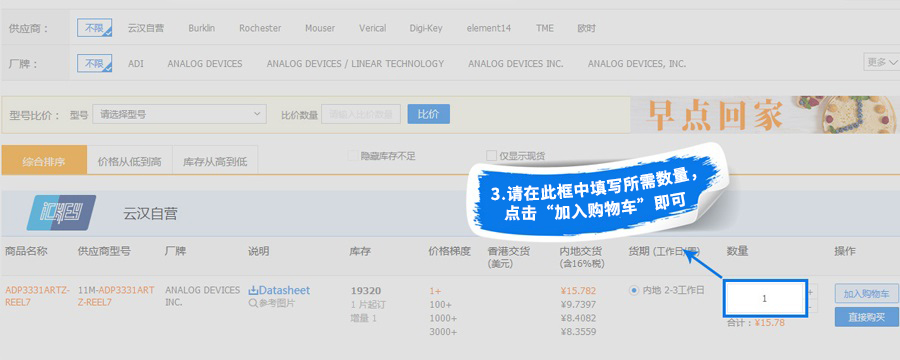
Task: Click the price ¥15.782
Action: (578, 291)
